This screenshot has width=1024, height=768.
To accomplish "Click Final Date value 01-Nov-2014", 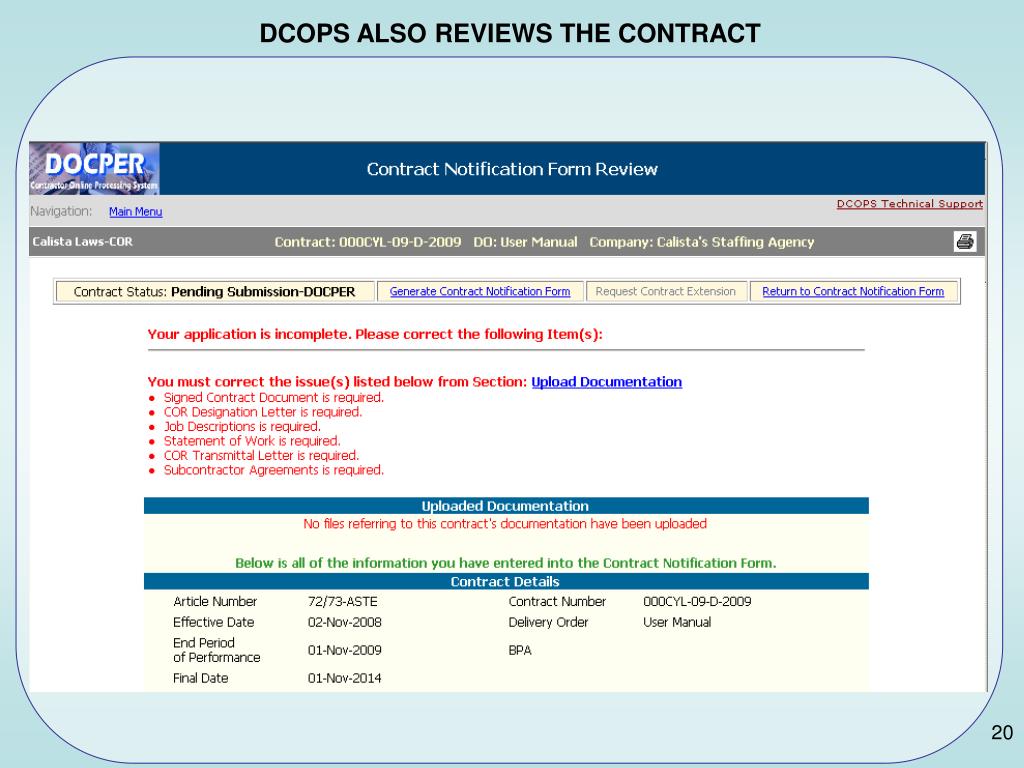I will 345,679.
